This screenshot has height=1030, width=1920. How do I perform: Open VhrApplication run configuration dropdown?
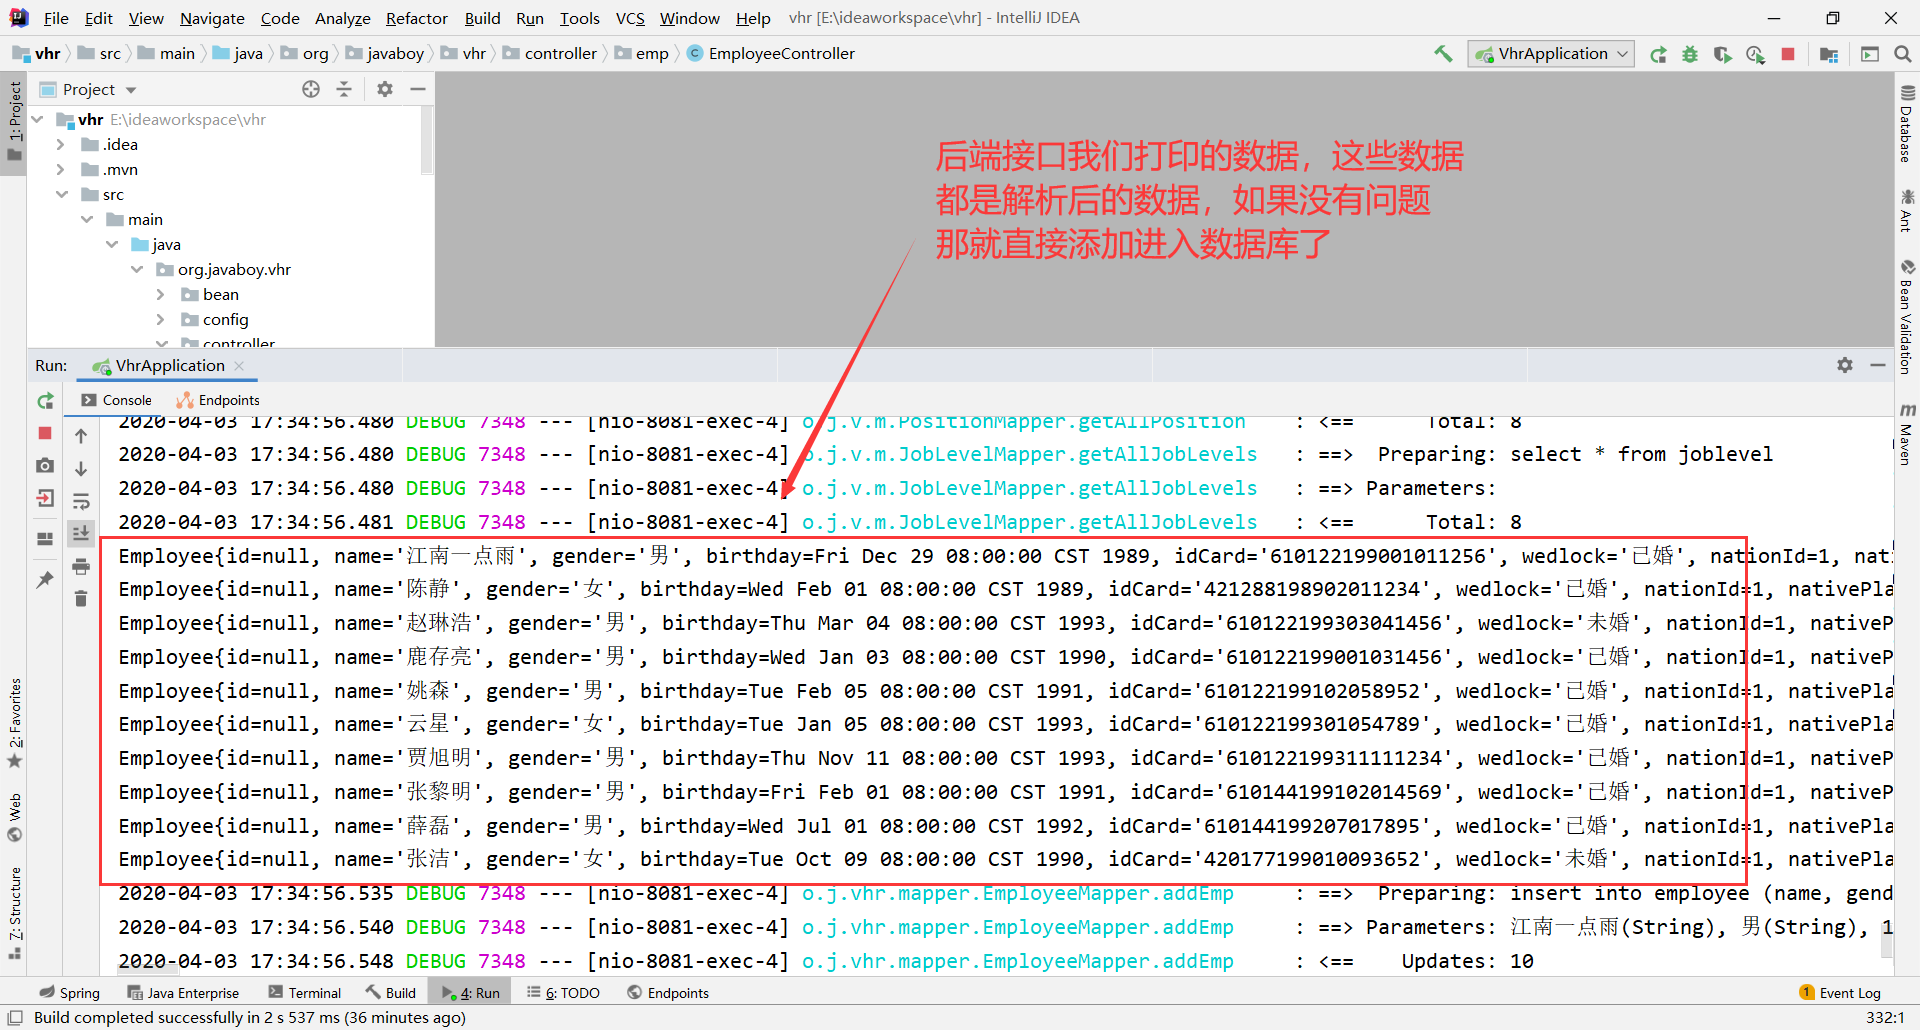coord(1551,54)
